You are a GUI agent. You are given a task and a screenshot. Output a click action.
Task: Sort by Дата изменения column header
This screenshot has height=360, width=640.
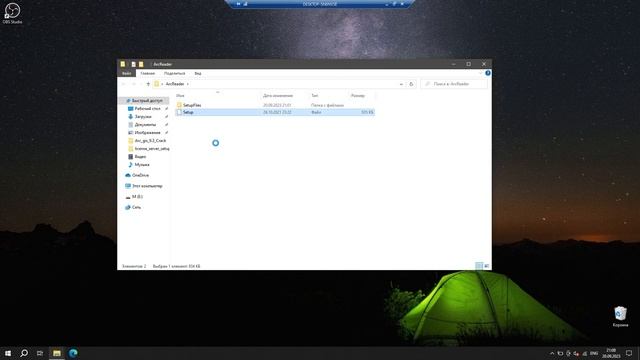[278, 96]
